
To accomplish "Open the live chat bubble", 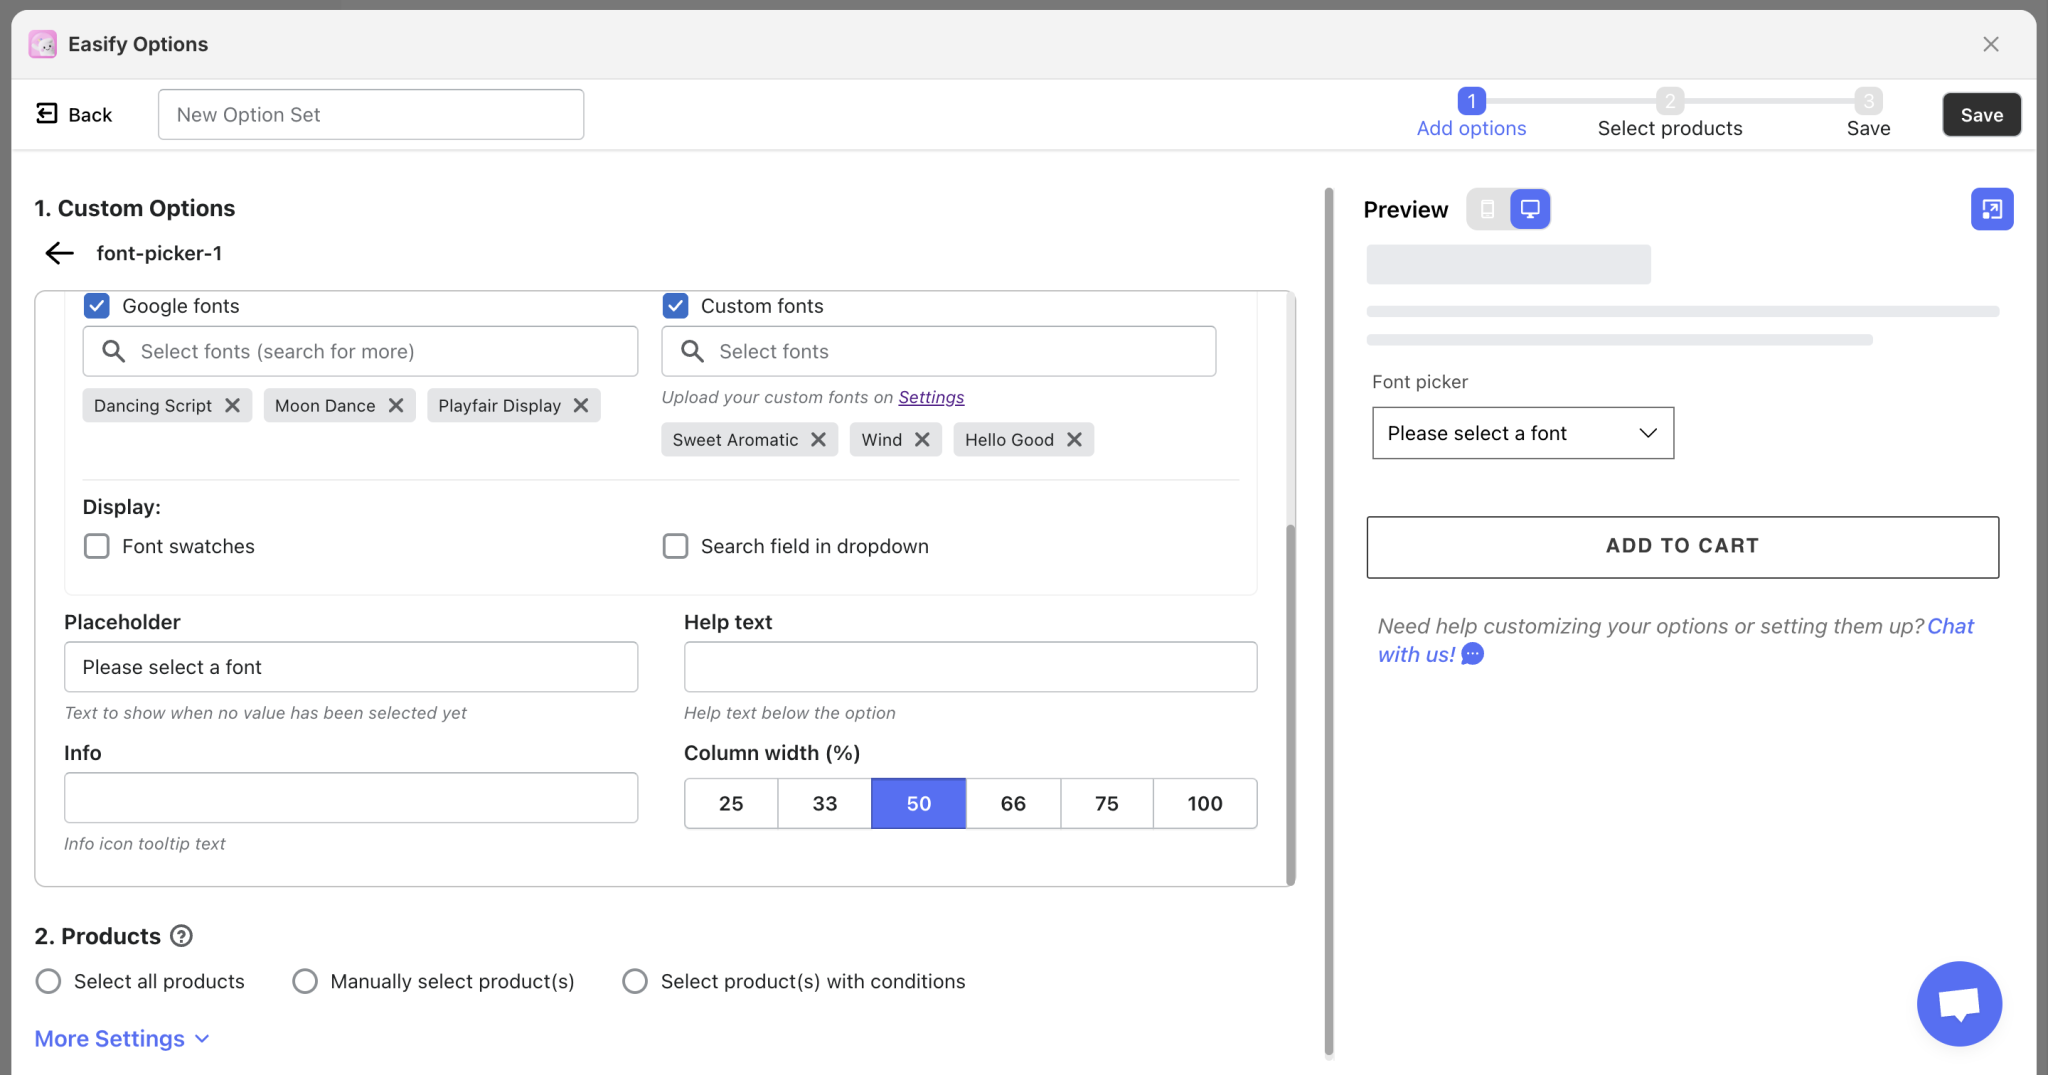I will pos(1958,1003).
